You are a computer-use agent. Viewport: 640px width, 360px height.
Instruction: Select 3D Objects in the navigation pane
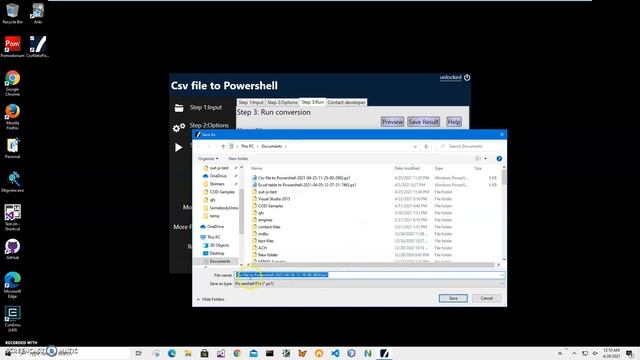219,245
